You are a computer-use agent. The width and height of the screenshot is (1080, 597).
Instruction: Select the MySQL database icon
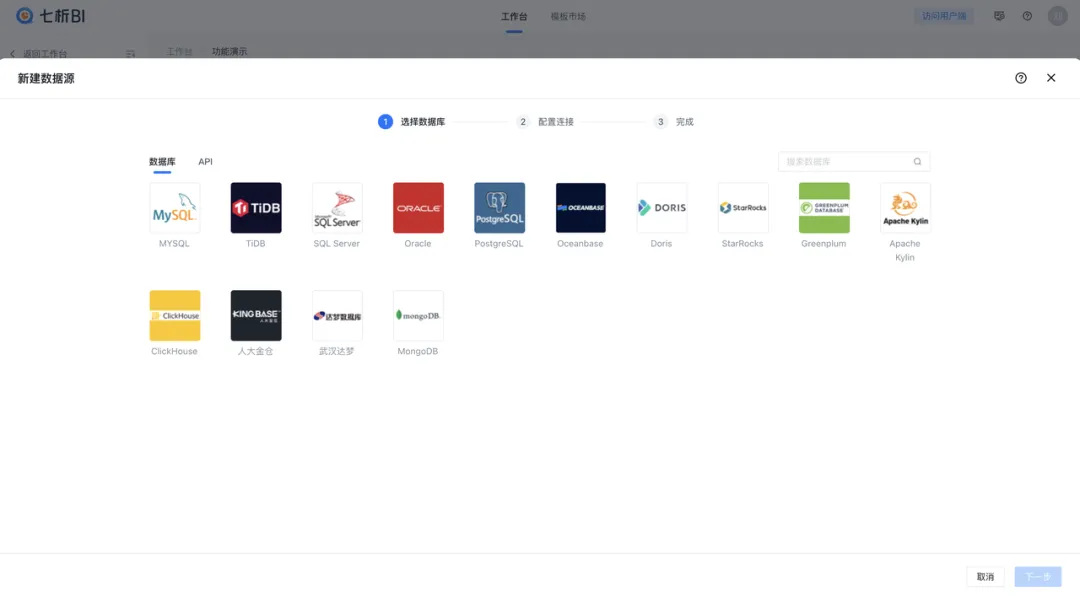pyautogui.click(x=174, y=208)
